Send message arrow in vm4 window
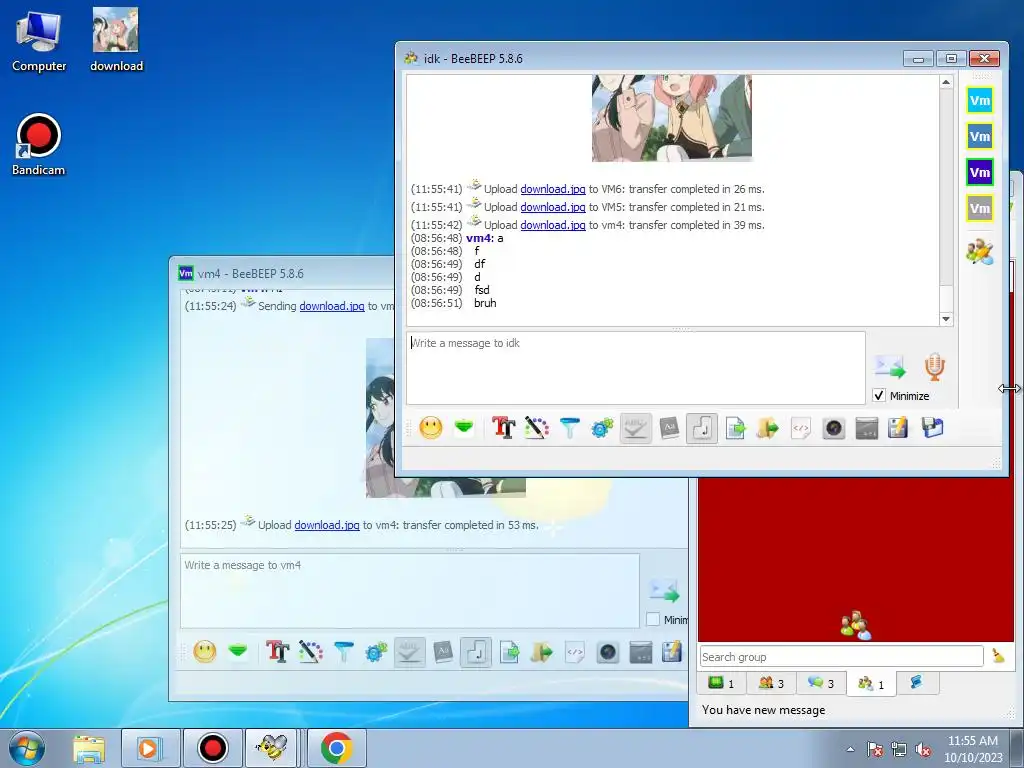The image size is (1024, 768). [665, 590]
